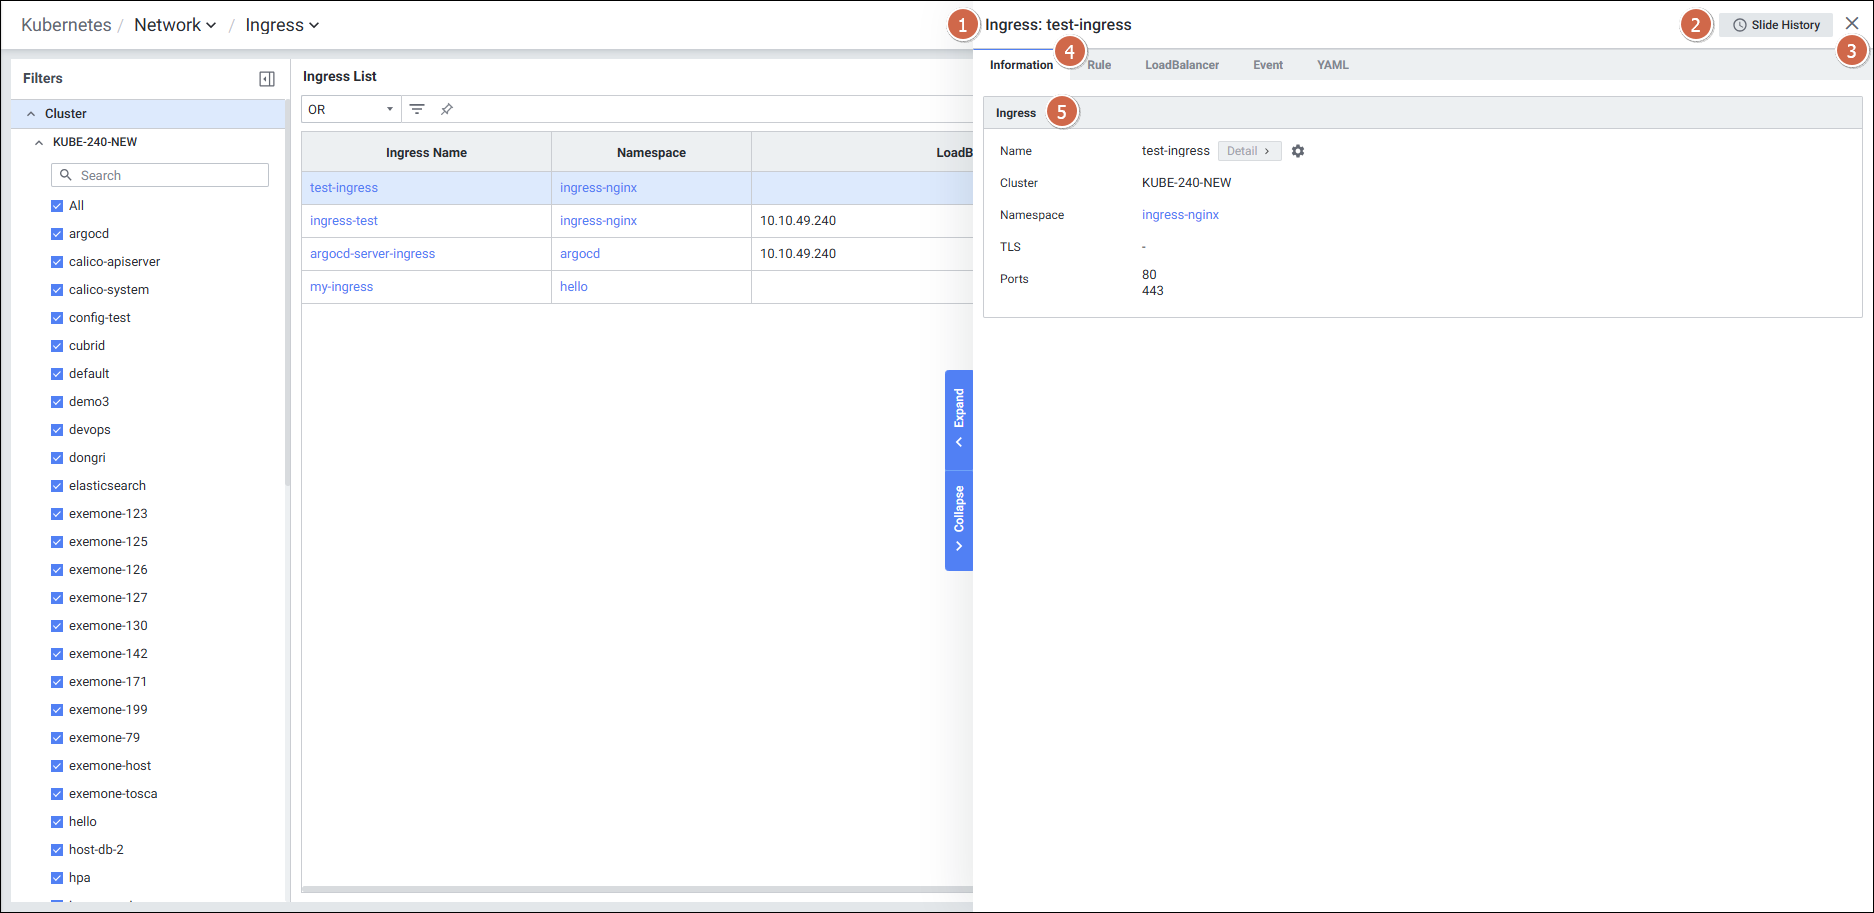Click the Expand handle on the slide panel
The image size is (1874, 913).
(959, 419)
